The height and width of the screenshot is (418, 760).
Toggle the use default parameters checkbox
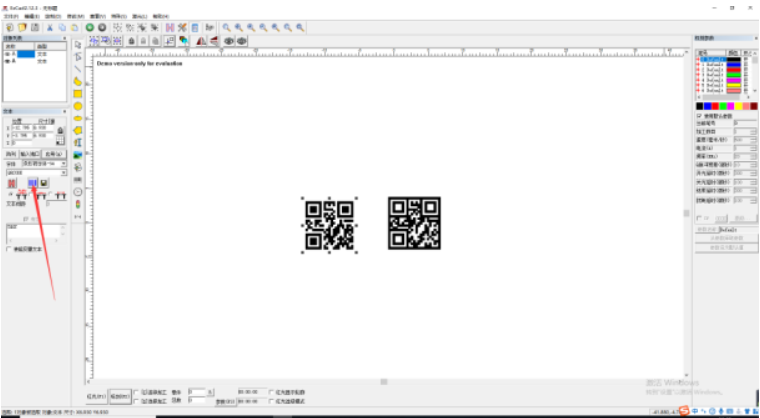699,115
